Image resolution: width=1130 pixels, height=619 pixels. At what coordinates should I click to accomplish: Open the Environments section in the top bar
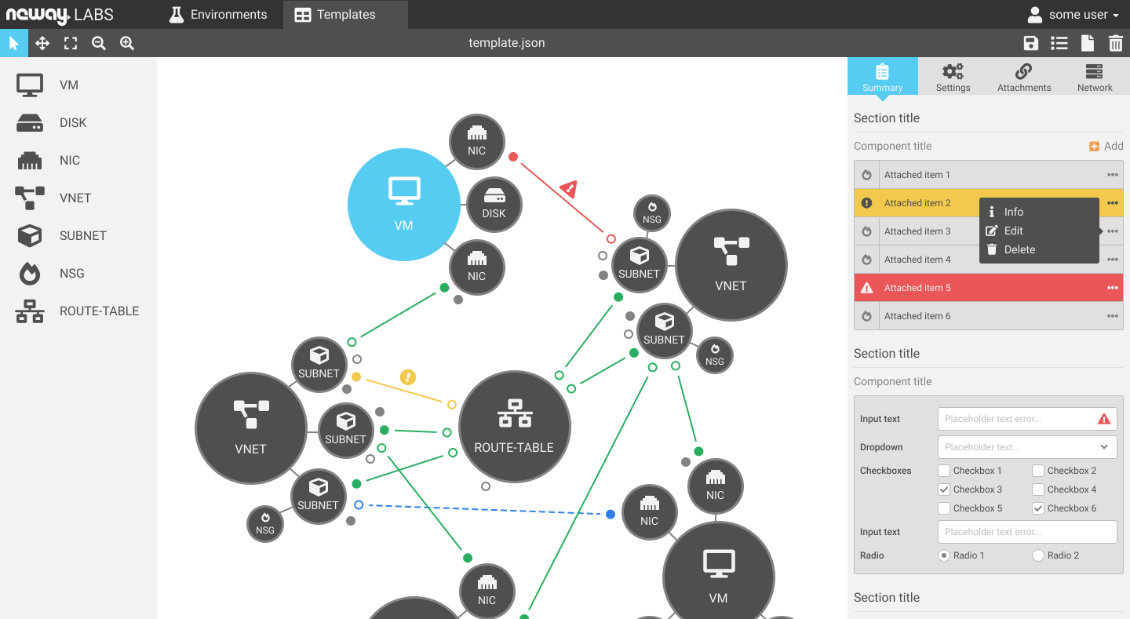pyautogui.click(x=218, y=14)
